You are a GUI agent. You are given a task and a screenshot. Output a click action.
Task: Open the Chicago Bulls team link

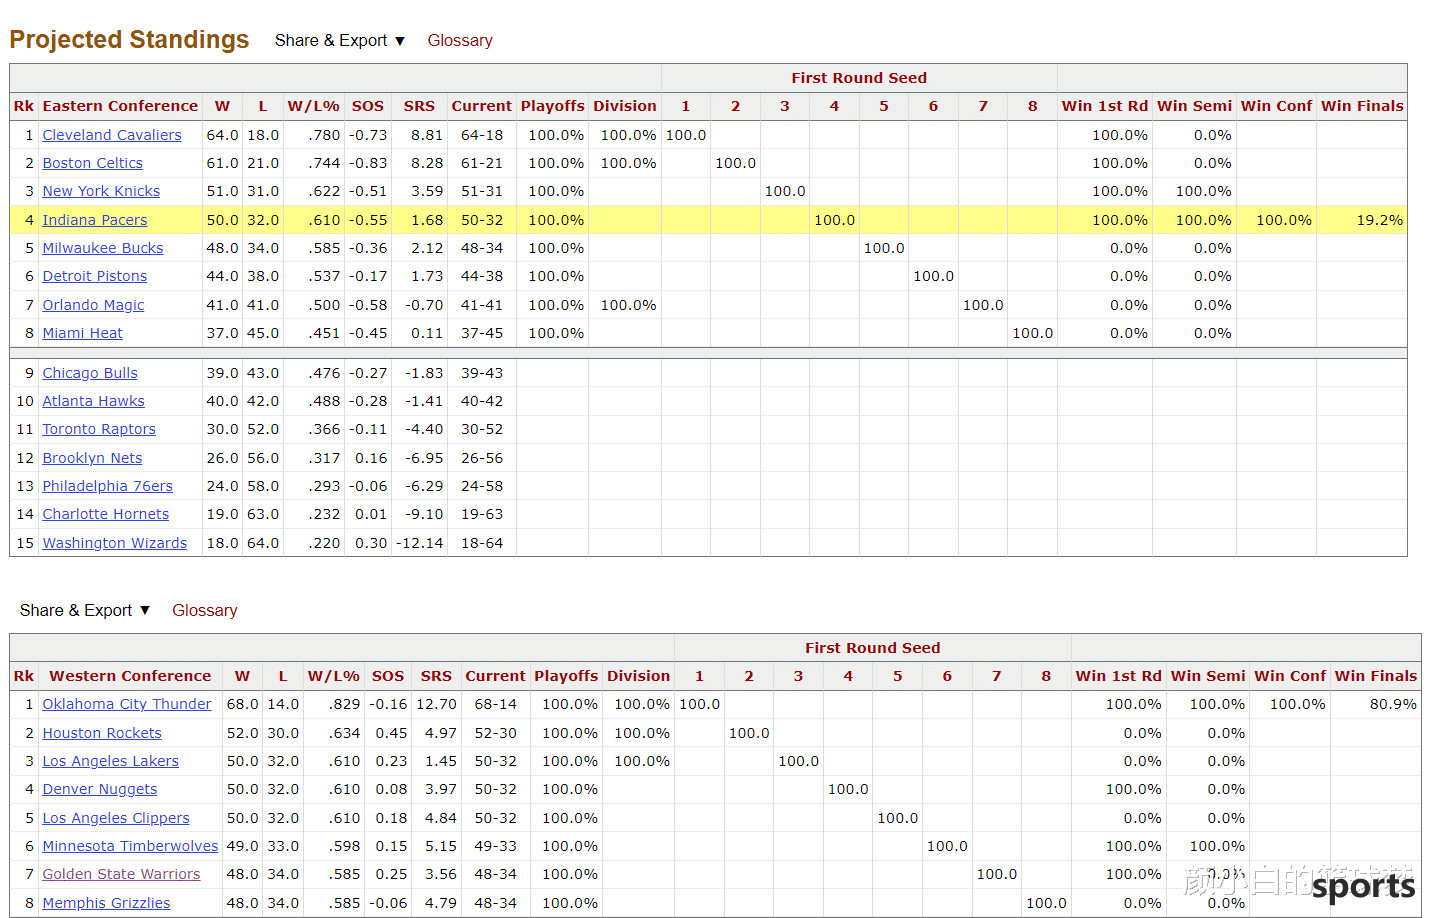click(90, 373)
